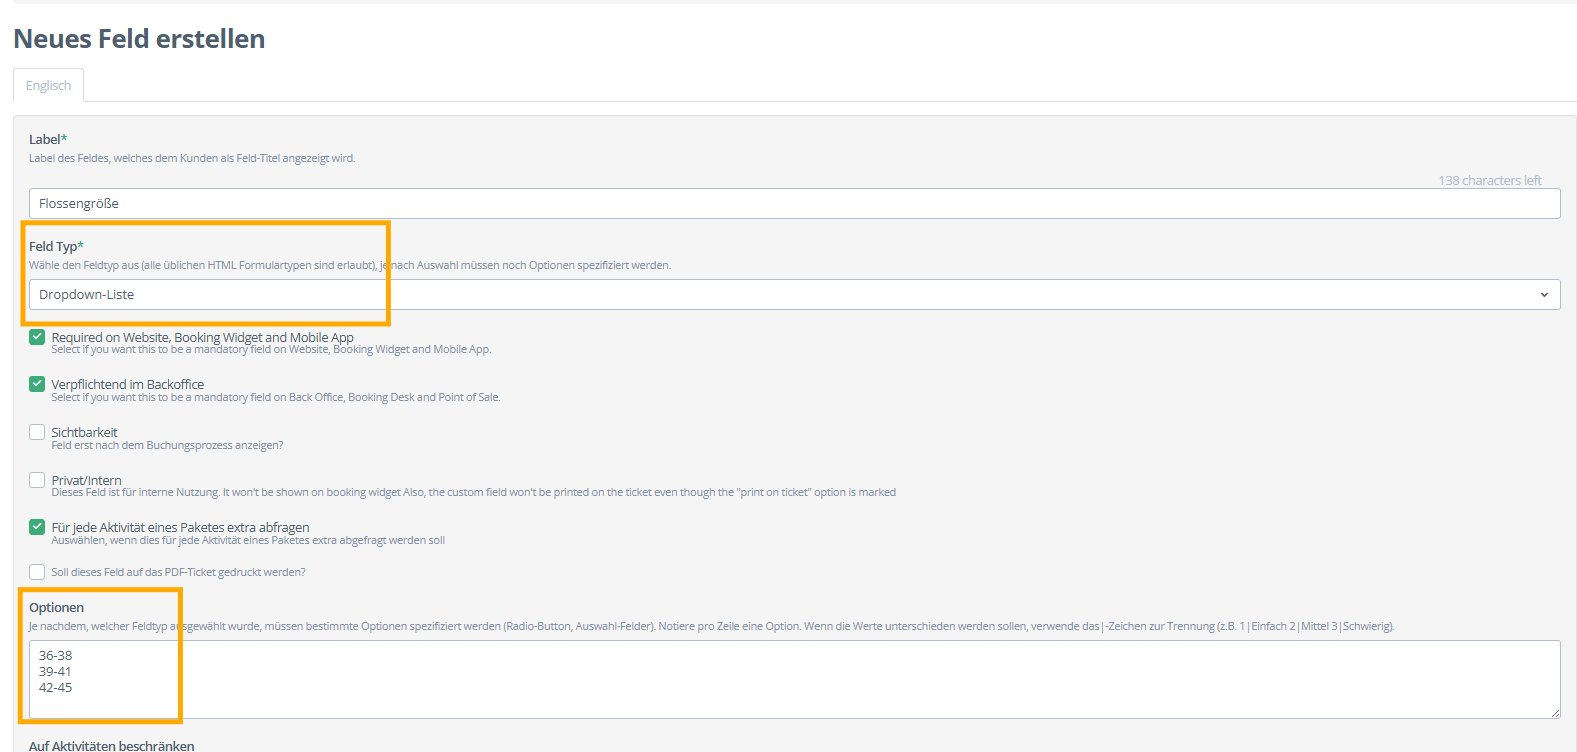This screenshot has height=752, width=1577.
Task: Place cursor on the 39-41 option line
Action: pyautogui.click(x=55, y=672)
